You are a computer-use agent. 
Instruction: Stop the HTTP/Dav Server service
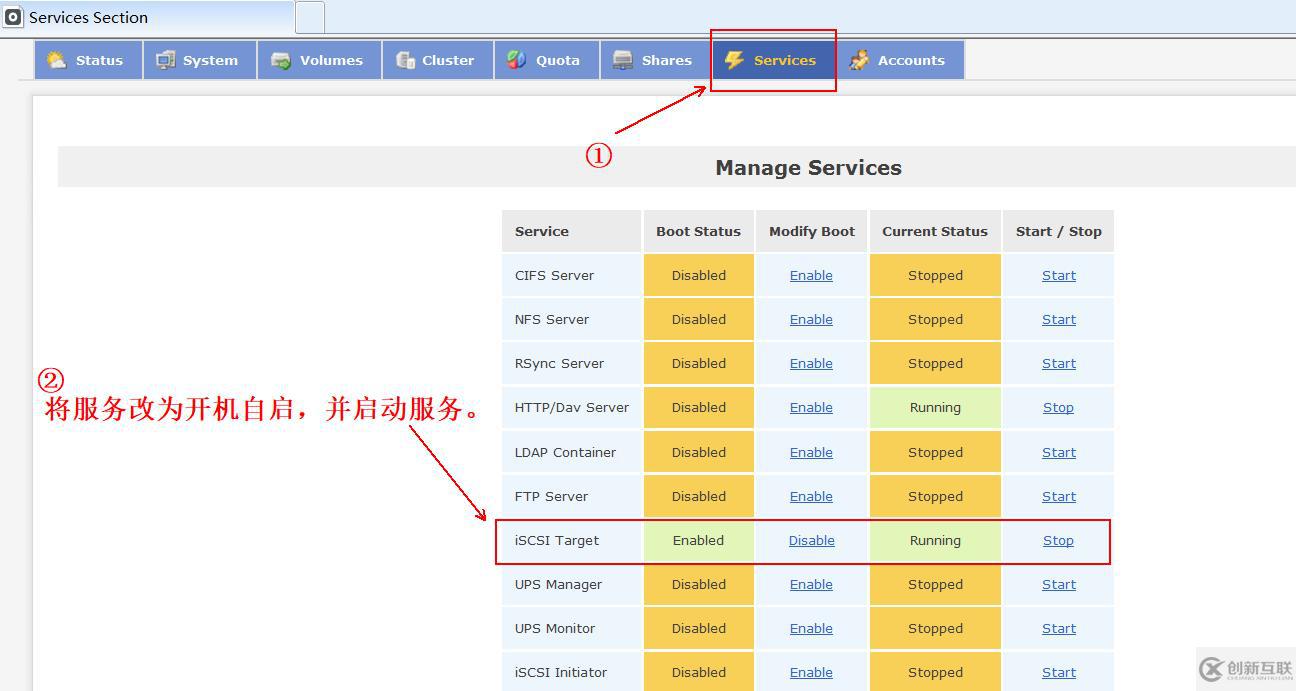click(1058, 408)
